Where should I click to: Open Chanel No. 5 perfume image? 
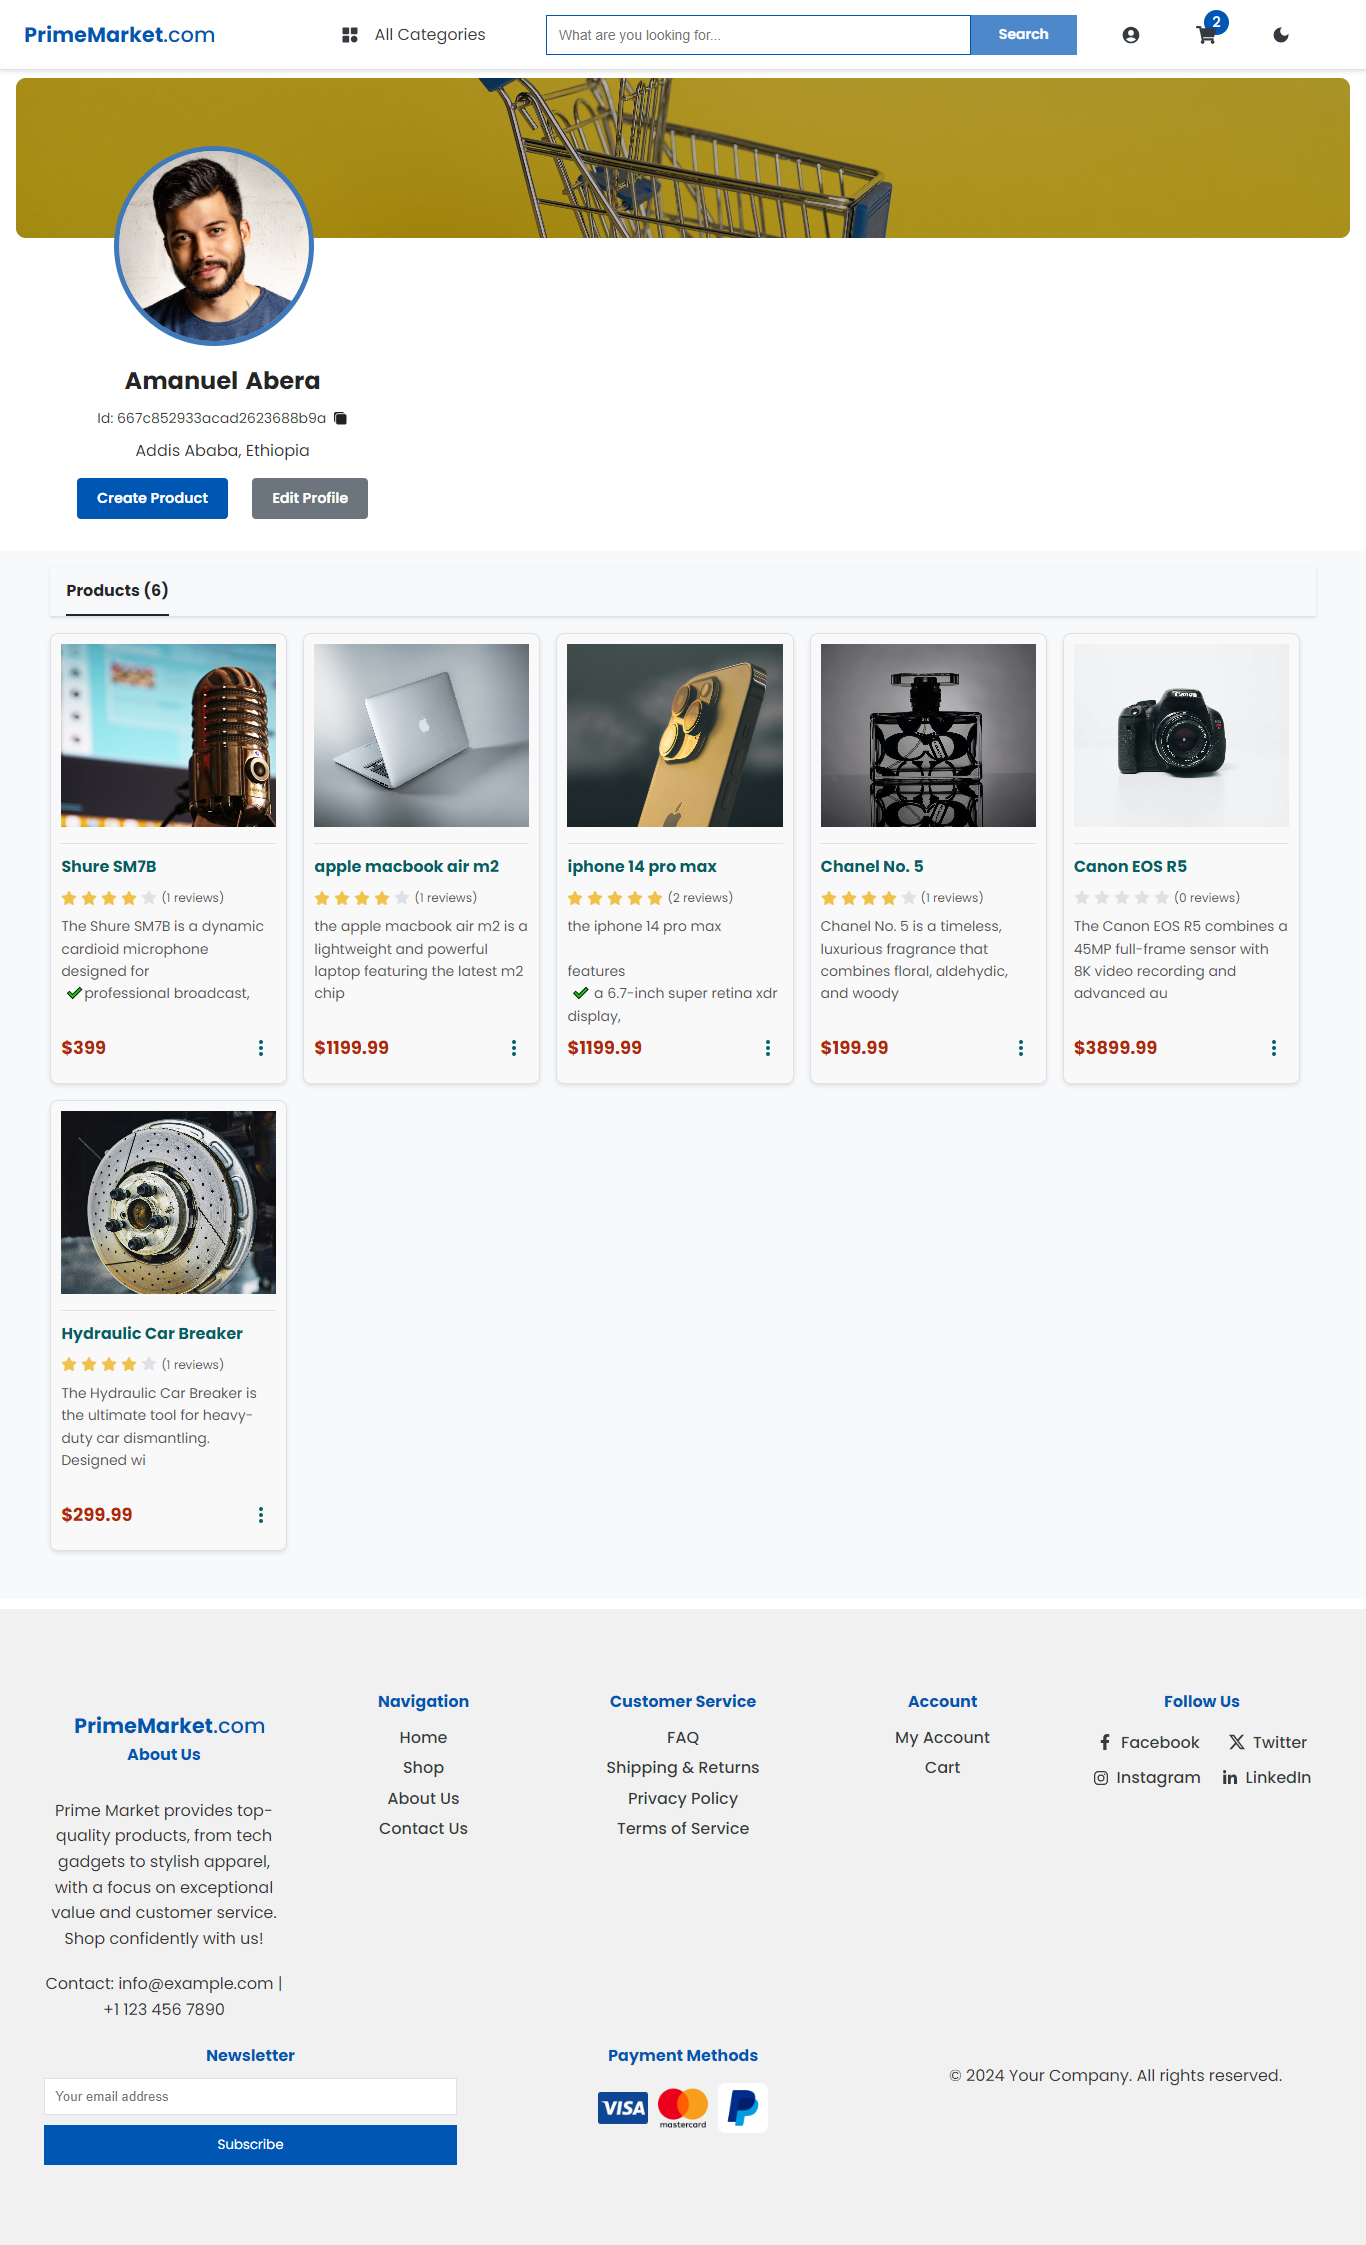click(x=928, y=735)
